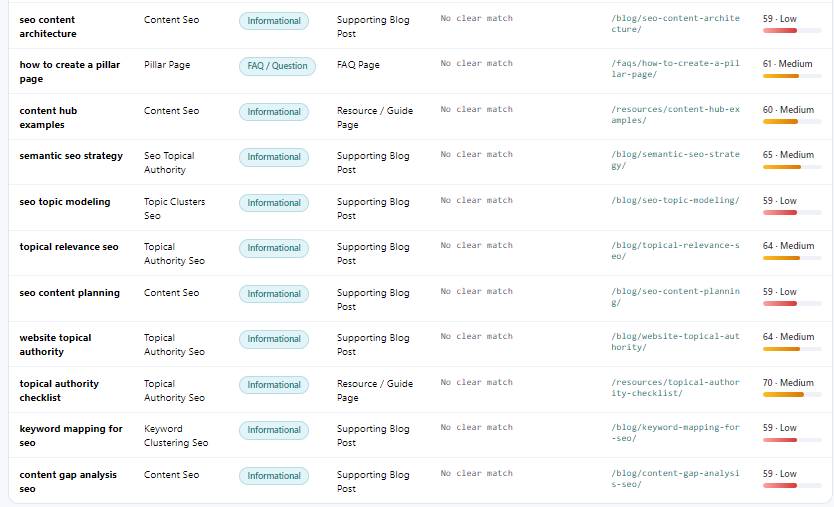This screenshot has height=507, width=834.
Task: Click Informational badge for seo content architecture
Action: pos(274,21)
